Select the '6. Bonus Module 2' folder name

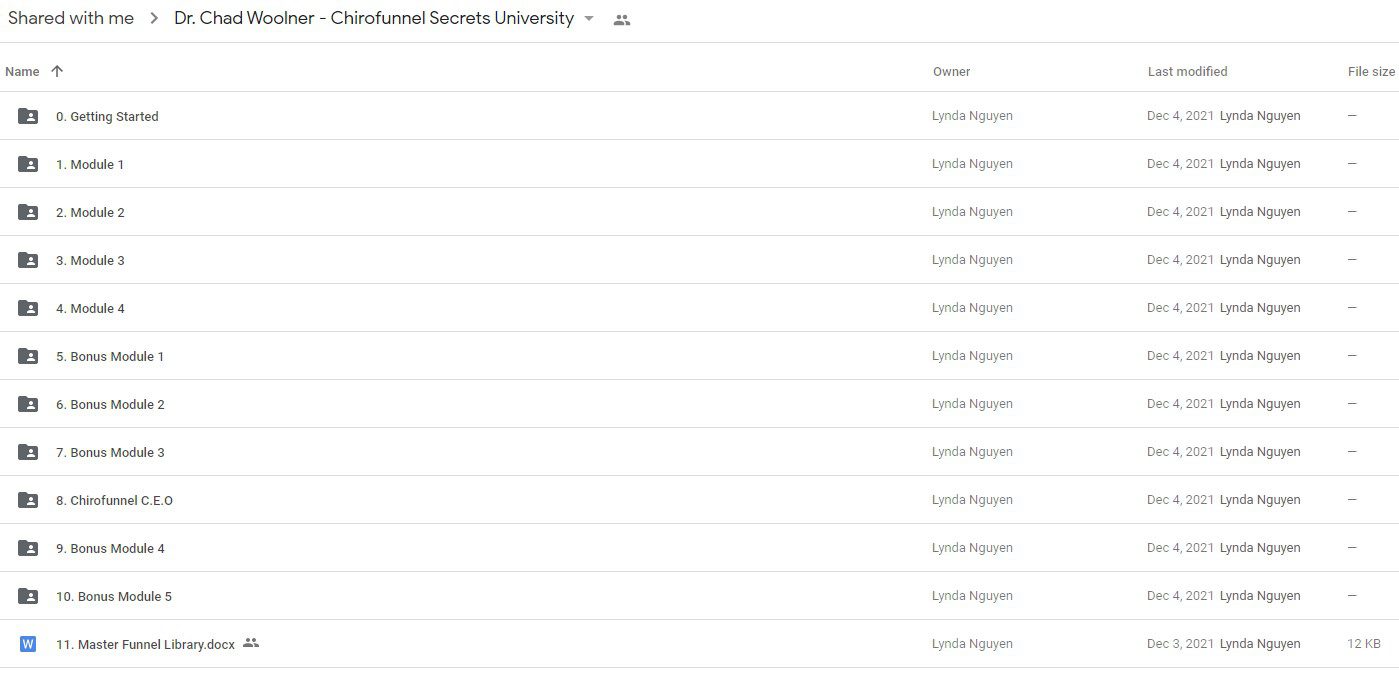(110, 404)
